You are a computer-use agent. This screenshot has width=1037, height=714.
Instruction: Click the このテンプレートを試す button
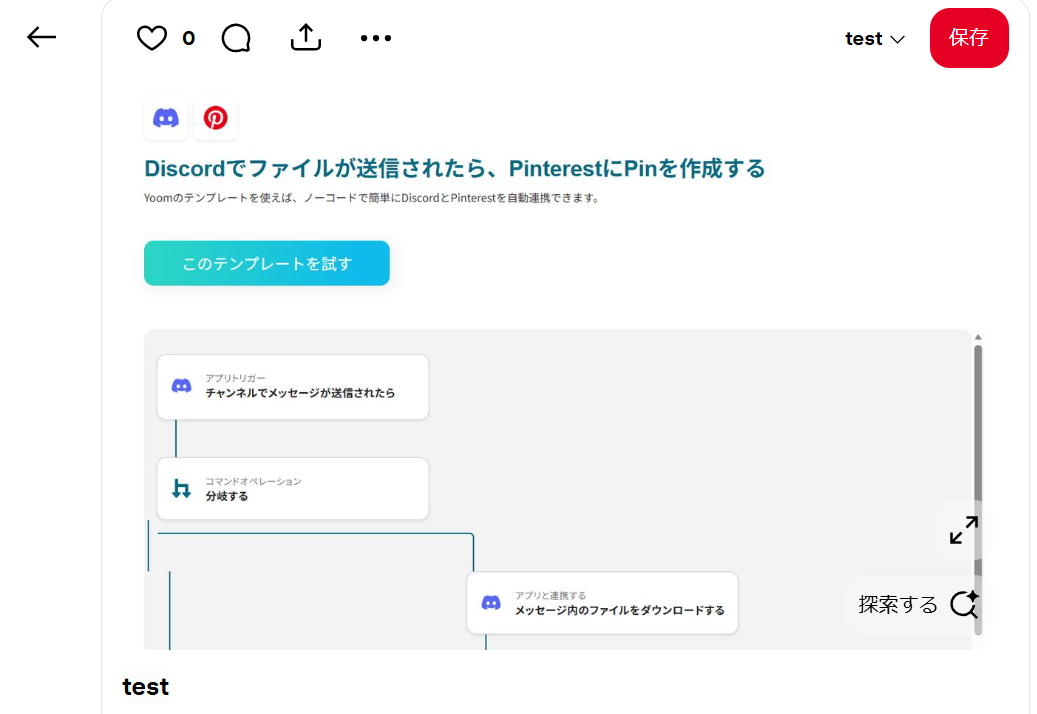[267, 263]
